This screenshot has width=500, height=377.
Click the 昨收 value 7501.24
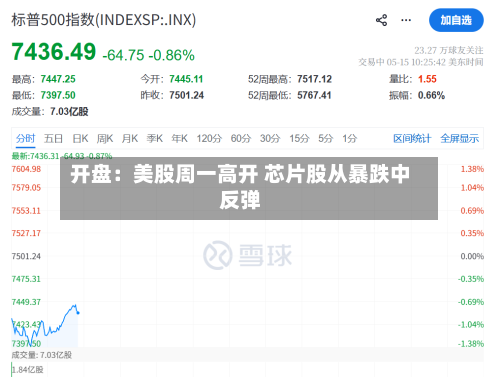[x=186, y=95]
